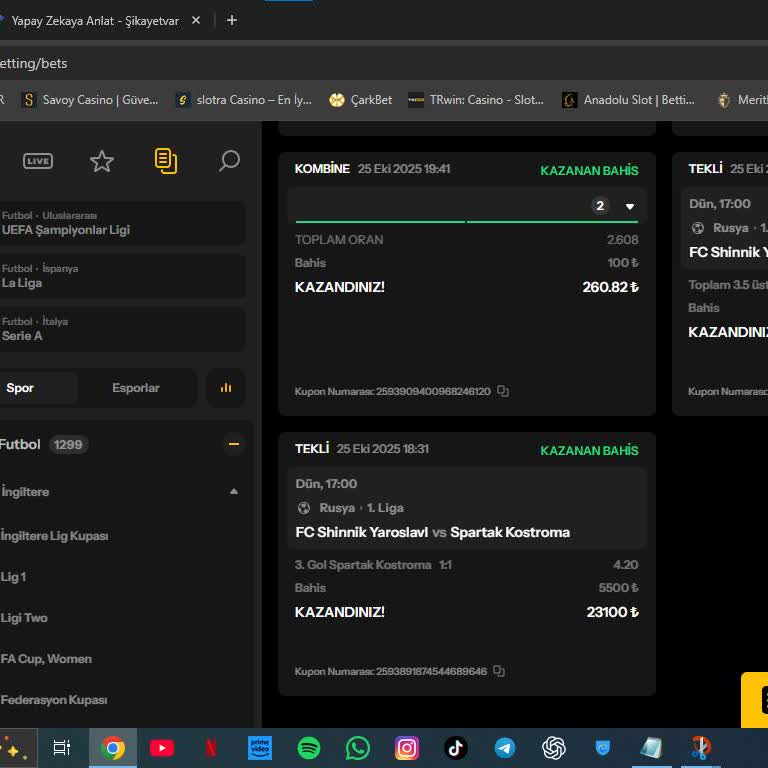Switch to the Esporlar tab
Viewport: 768px width, 768px height.
click(x=136, y=388)
